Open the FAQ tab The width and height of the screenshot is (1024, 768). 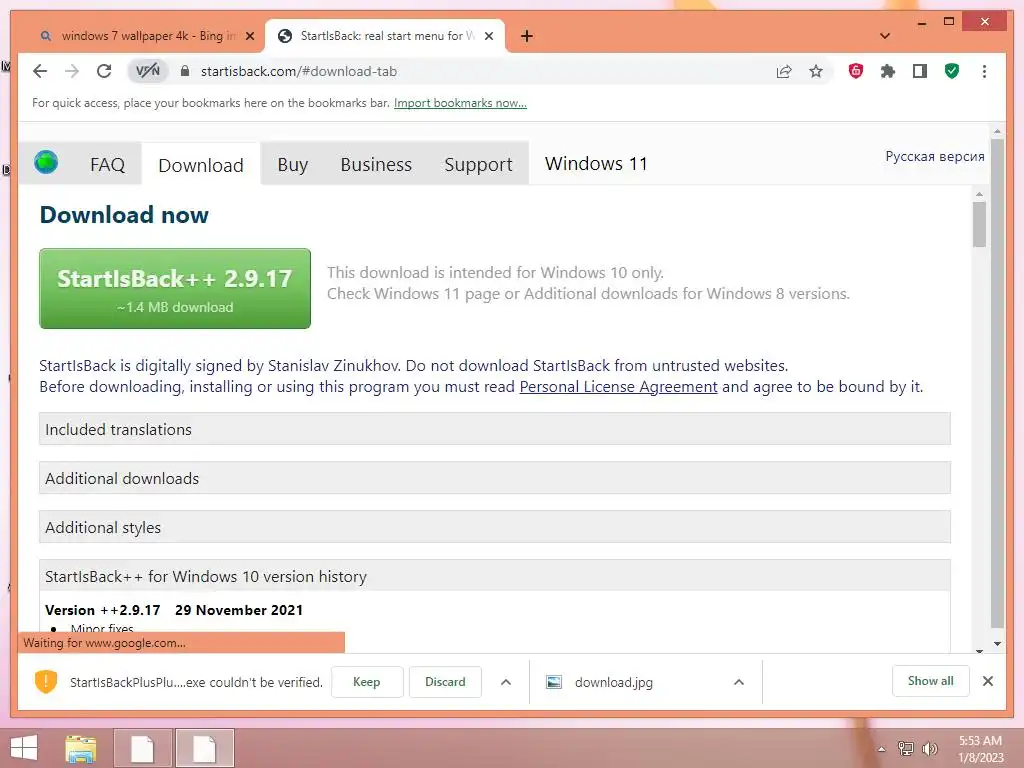click(x=107, y=165)
